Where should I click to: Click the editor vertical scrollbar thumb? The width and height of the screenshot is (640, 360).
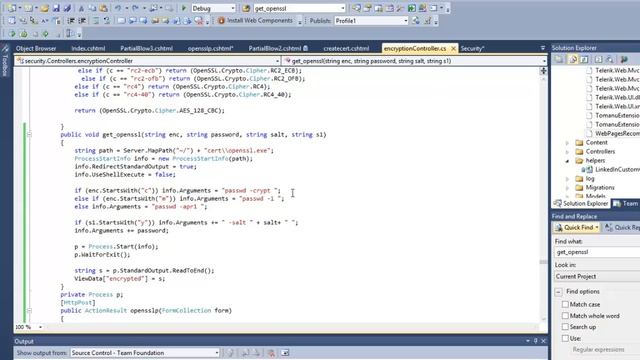[x=543, y=262]
